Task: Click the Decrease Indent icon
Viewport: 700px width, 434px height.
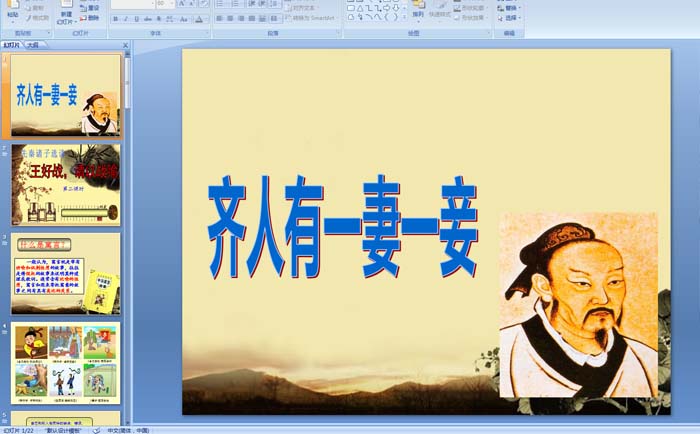Action: tap(252, 4)
